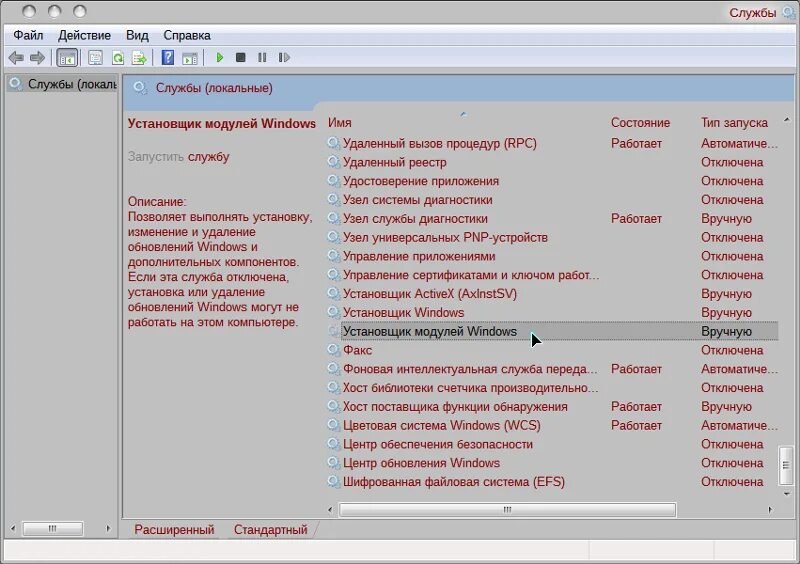Image resolution: width=800 pixels, height=564 pixels.
Task: Click the Restart service toolbar button
Action: 284,58
